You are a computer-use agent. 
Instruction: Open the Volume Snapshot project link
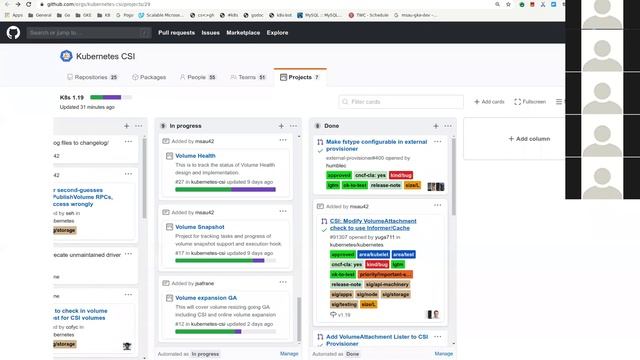tap(200, 227)
